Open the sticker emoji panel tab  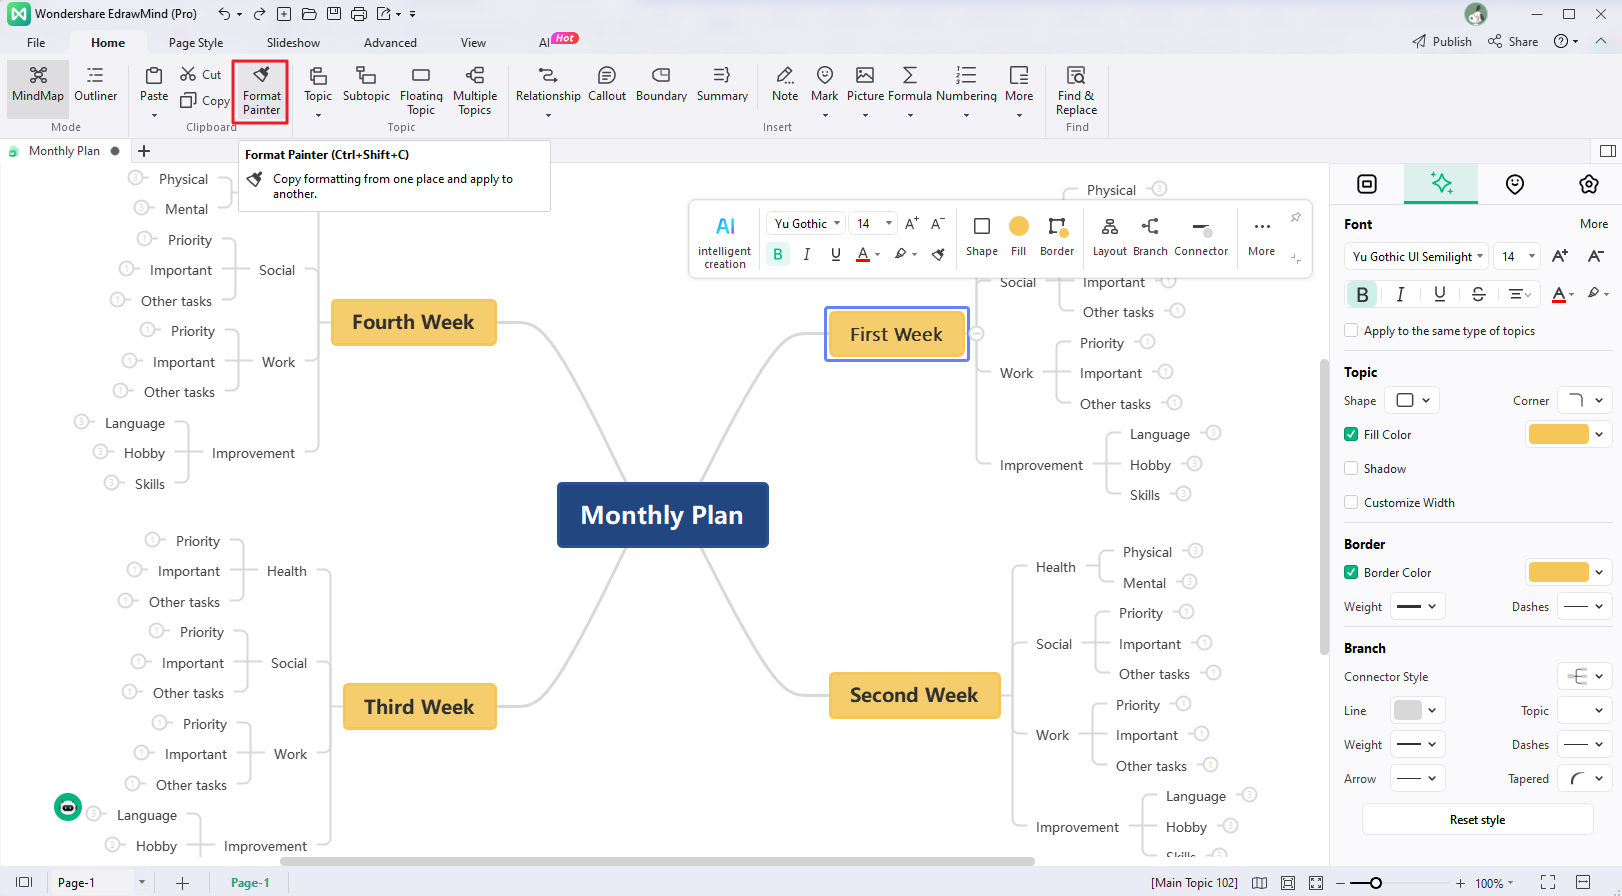1515,184
